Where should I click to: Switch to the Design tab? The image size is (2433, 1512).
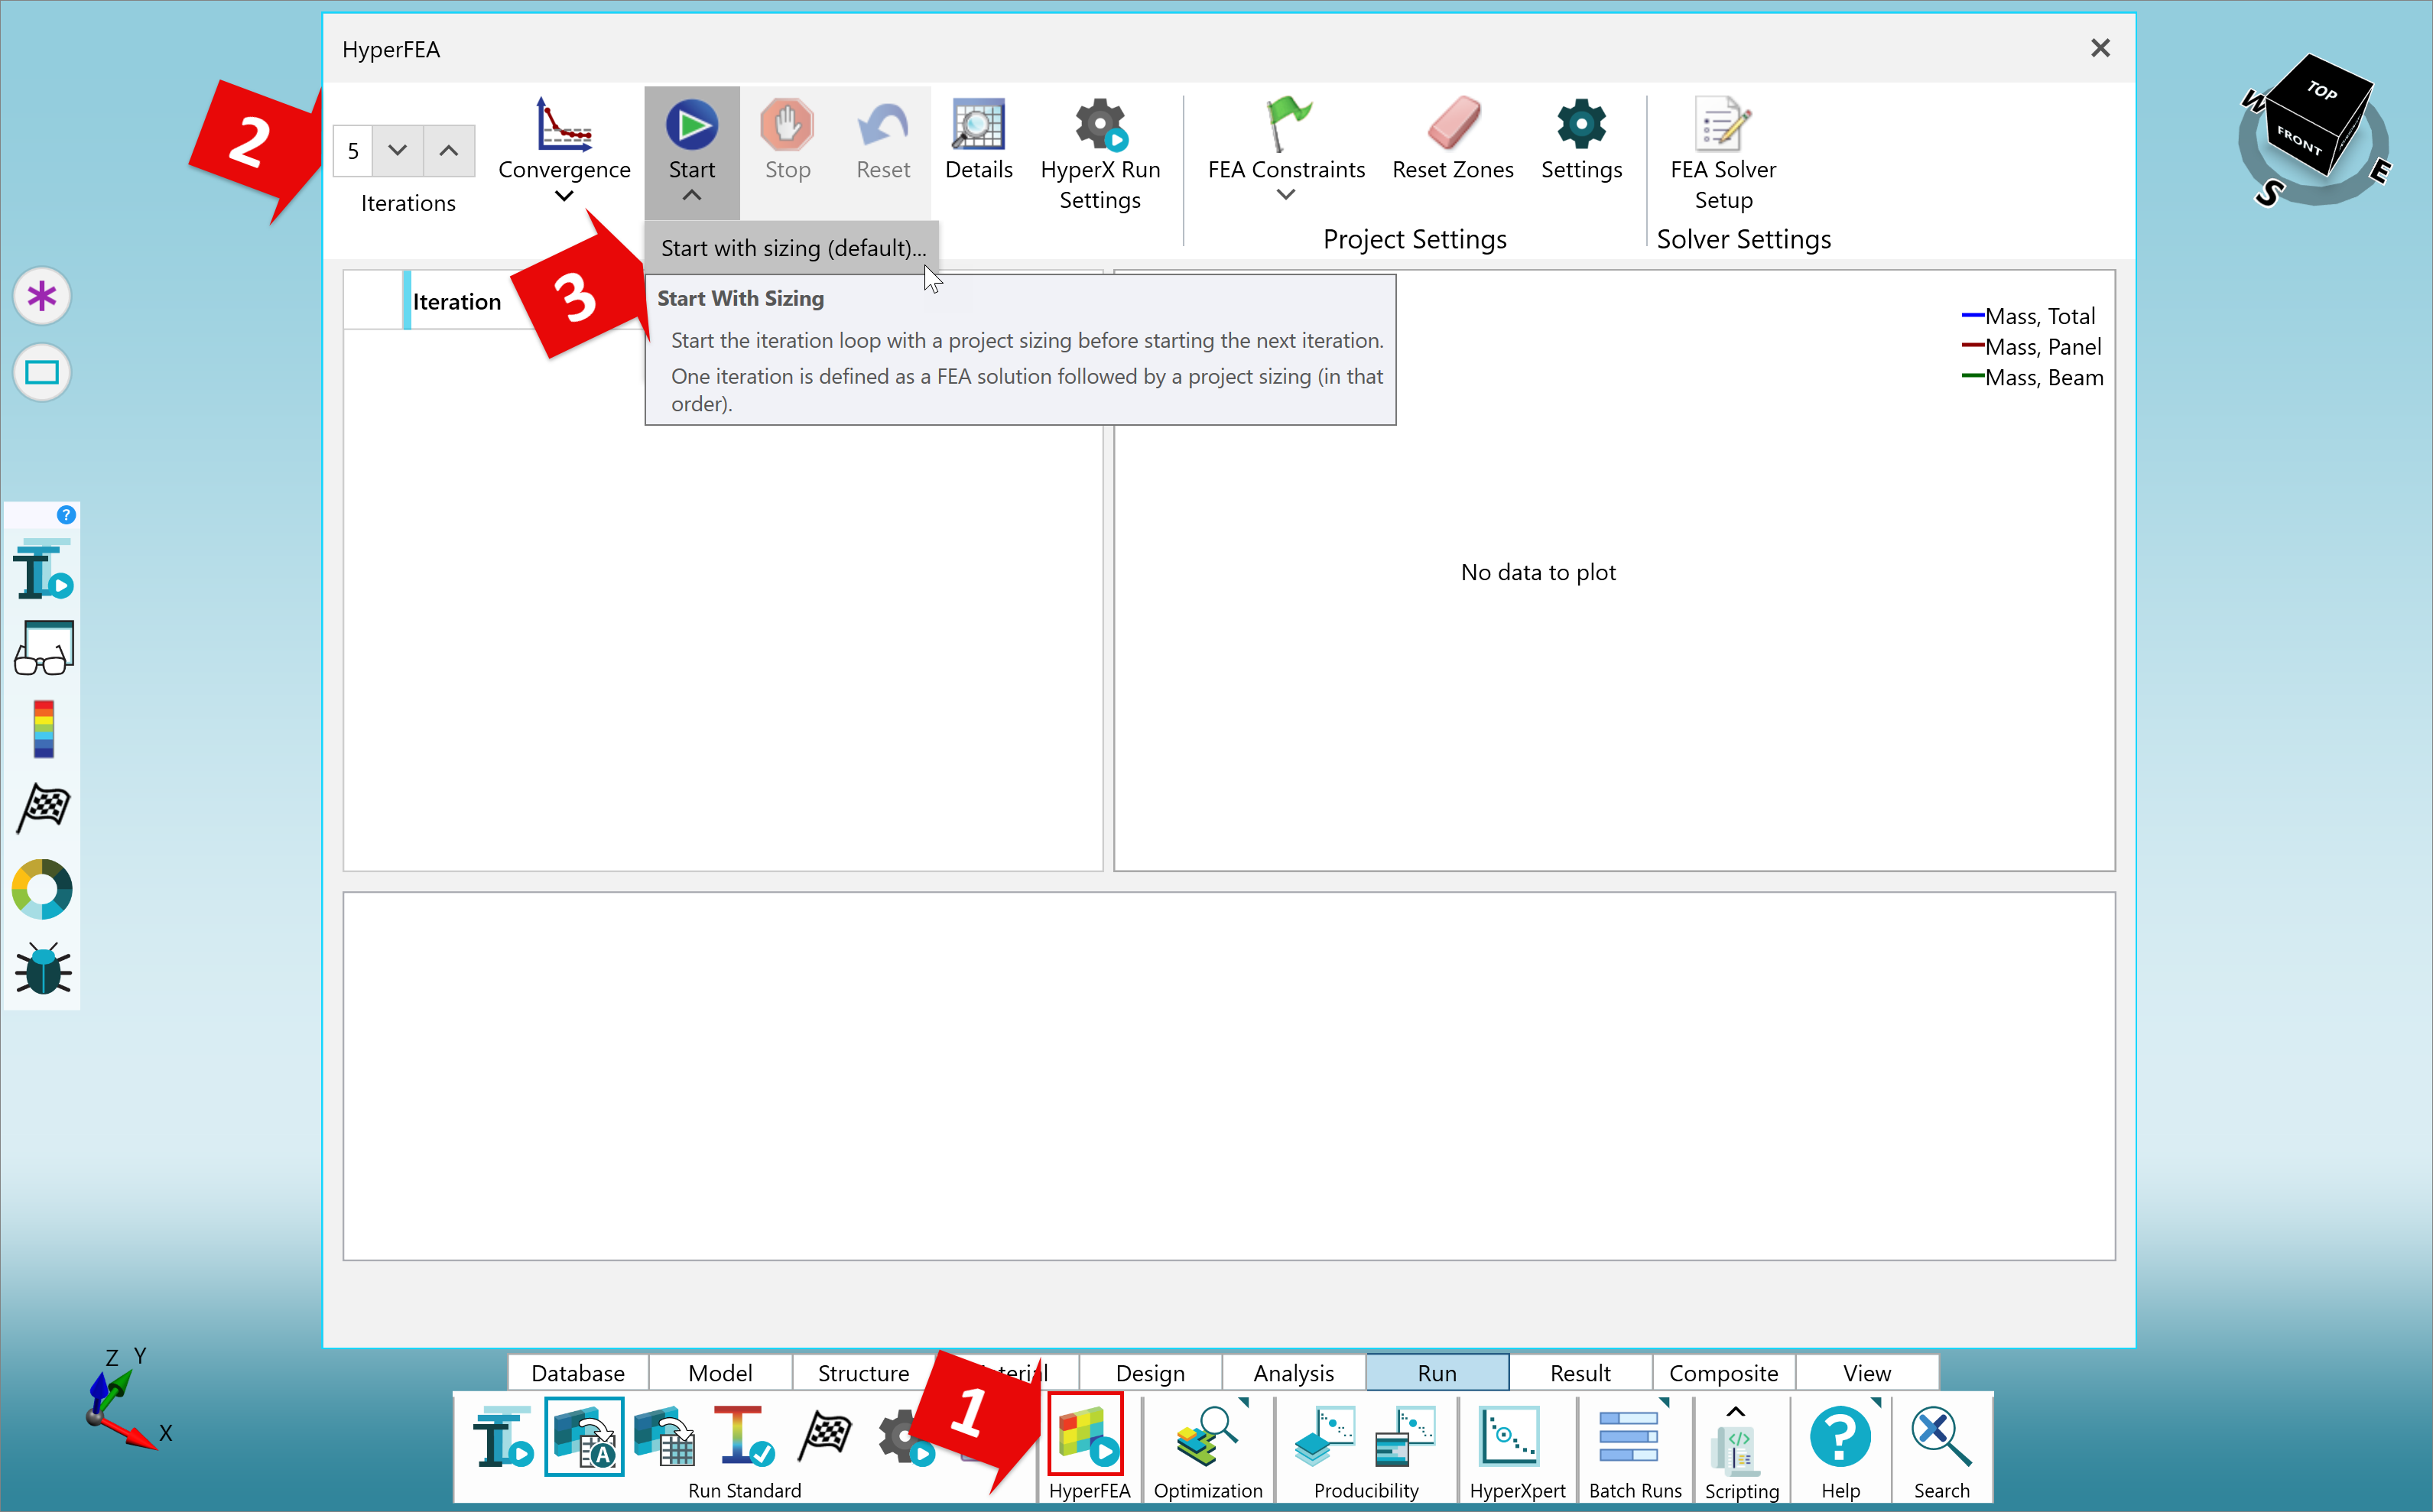[x=1150, y=1372]
